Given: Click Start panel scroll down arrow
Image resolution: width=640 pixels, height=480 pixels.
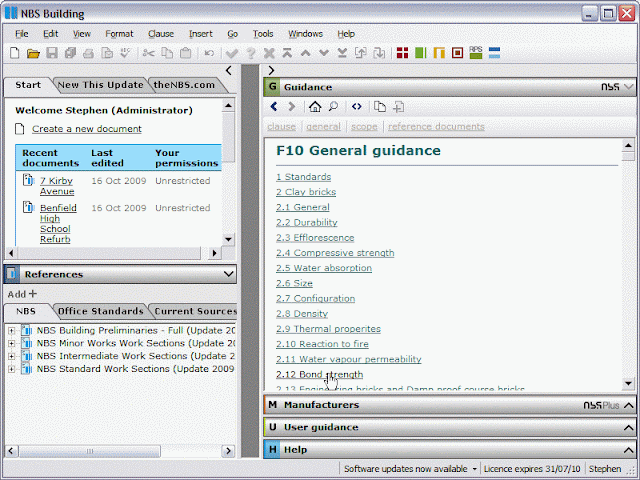Looking at the screenshot, I should [229, 239].
